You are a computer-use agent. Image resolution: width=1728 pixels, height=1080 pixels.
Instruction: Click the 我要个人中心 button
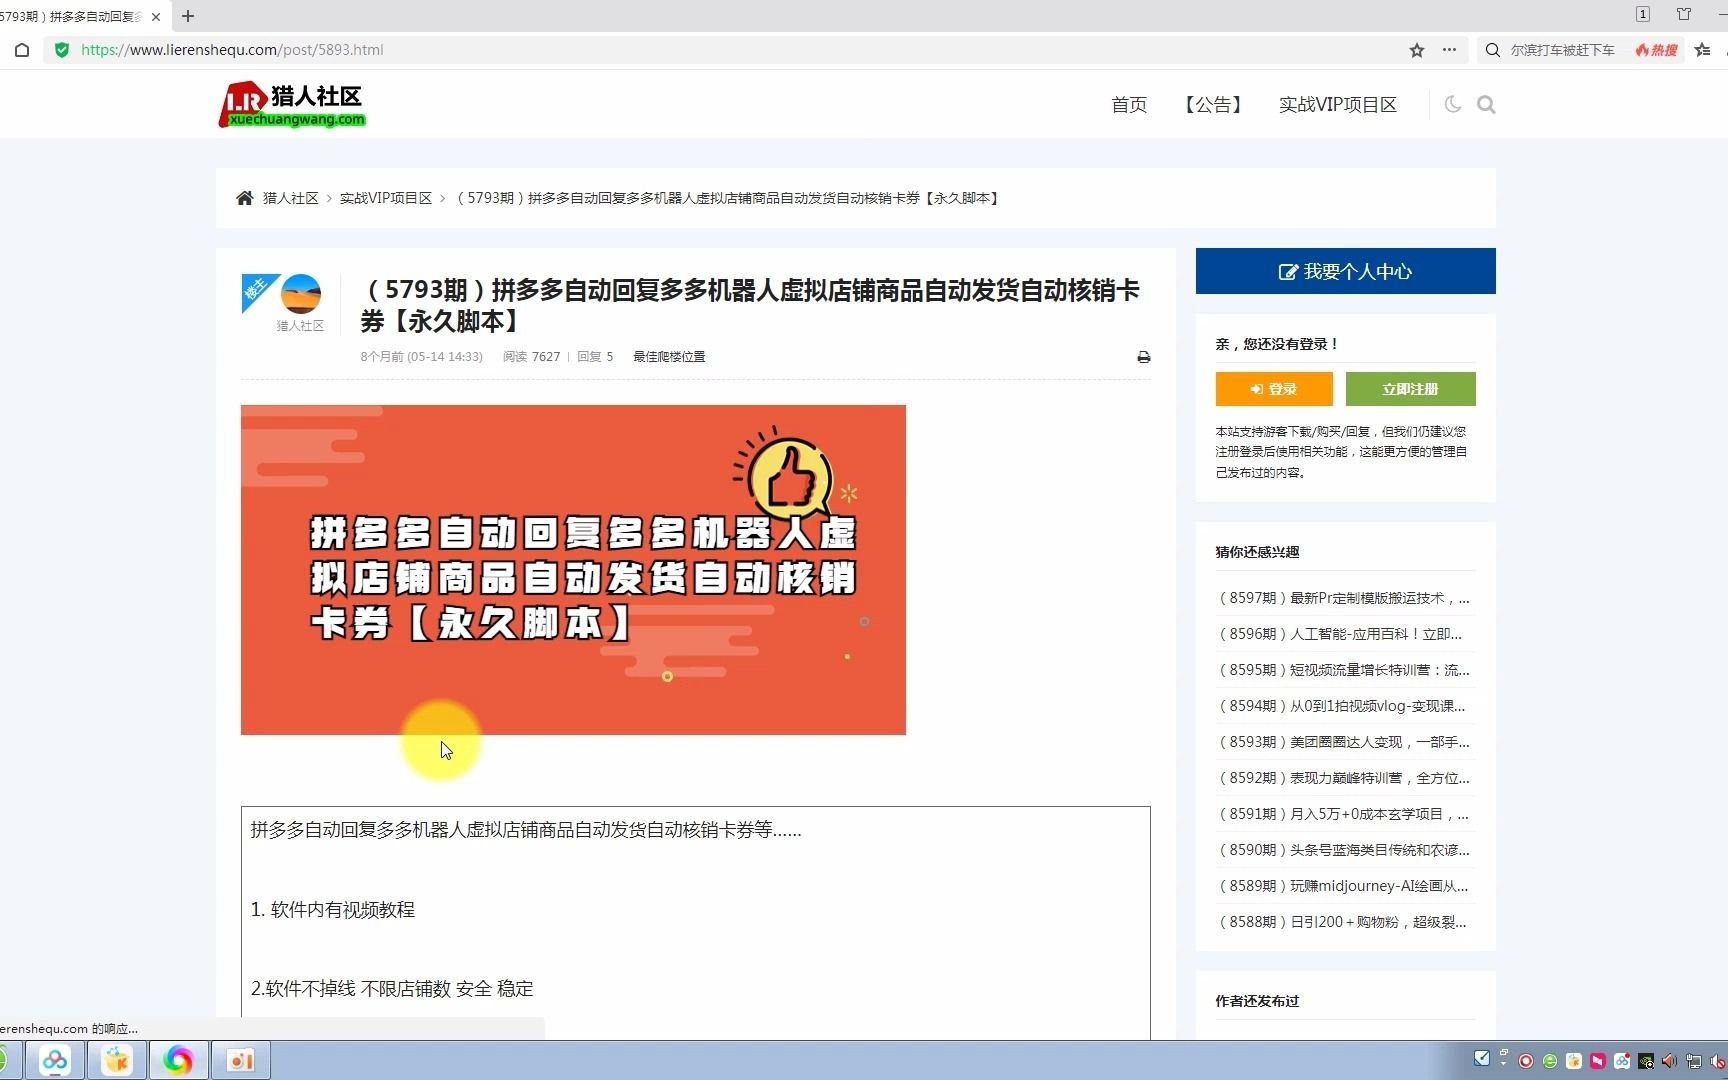pyautogui.click(x=1346, y=271)
